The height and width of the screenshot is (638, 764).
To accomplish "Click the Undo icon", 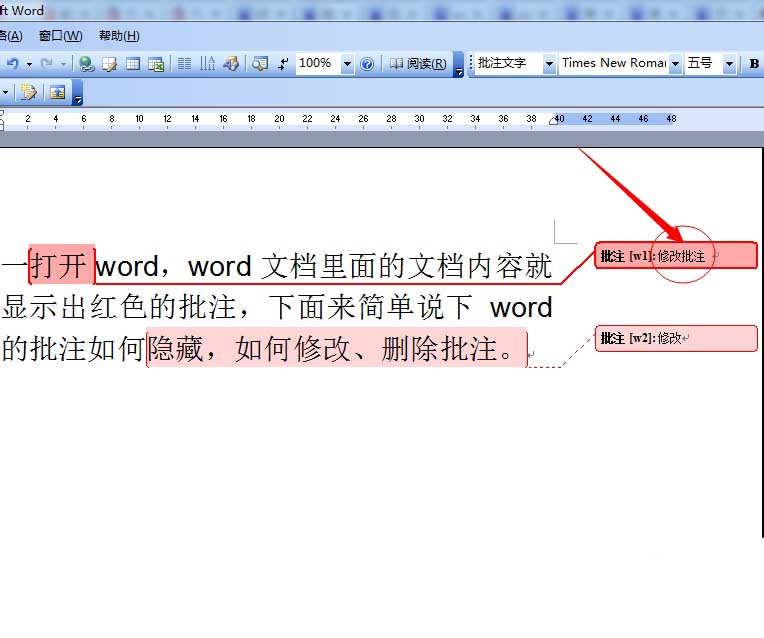I will 13,63.
